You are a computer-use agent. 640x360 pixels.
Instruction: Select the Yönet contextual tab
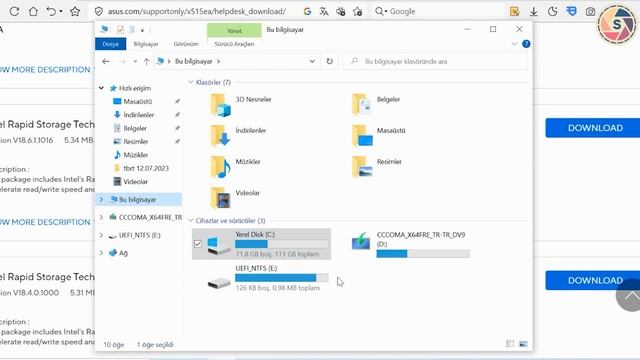pos(234,30)
